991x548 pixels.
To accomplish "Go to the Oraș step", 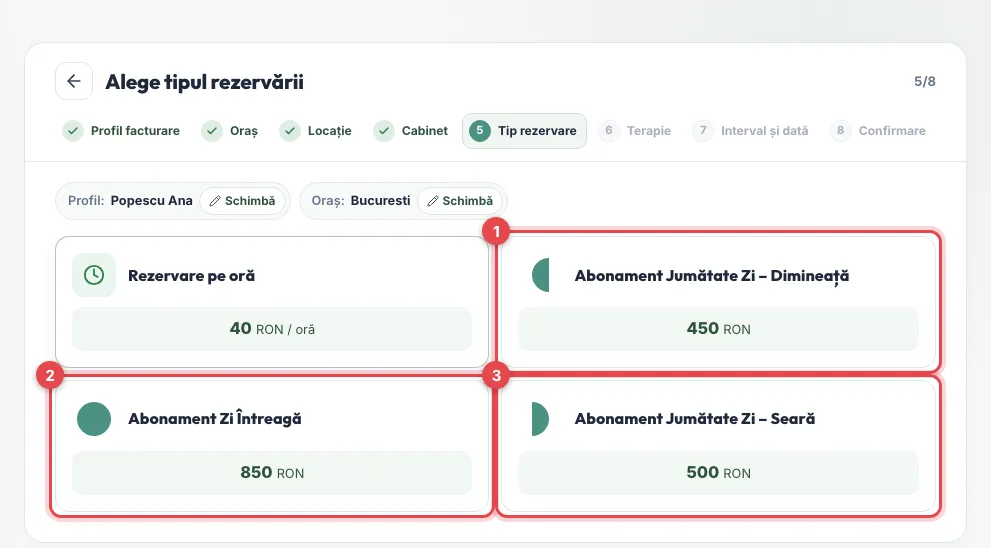I will (230, 131).
